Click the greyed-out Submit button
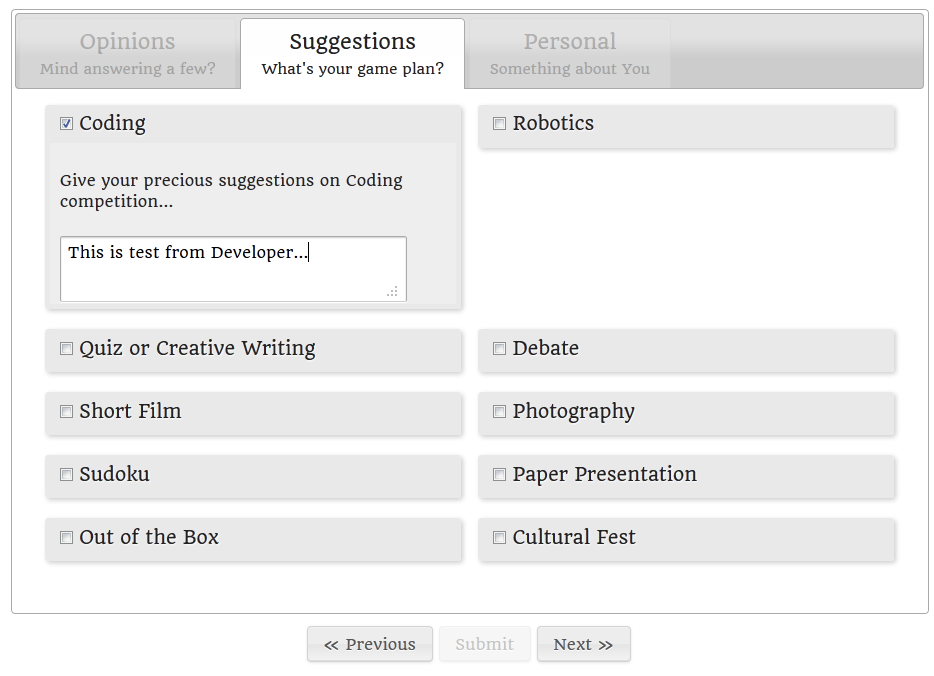This screenshot has height=676, width=934. tap(484, 644)
